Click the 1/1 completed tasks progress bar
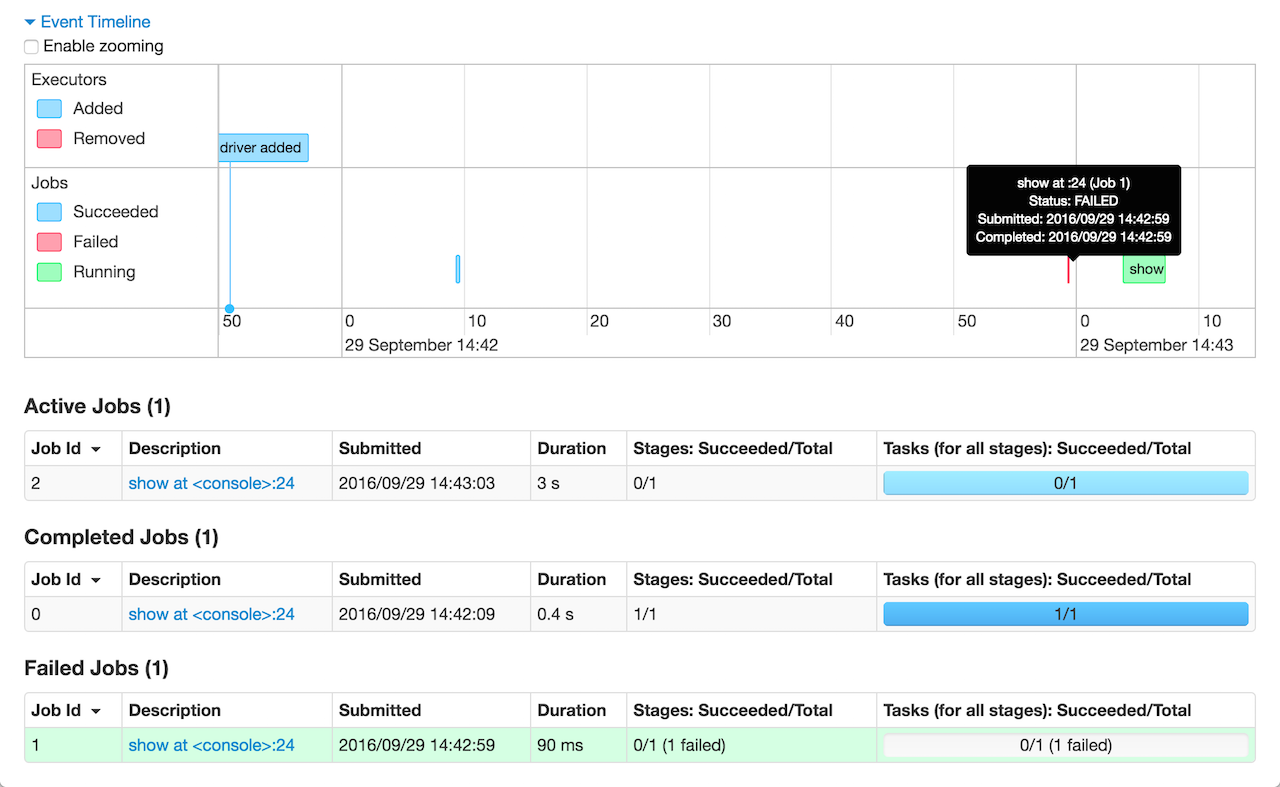 (1065, 613)
